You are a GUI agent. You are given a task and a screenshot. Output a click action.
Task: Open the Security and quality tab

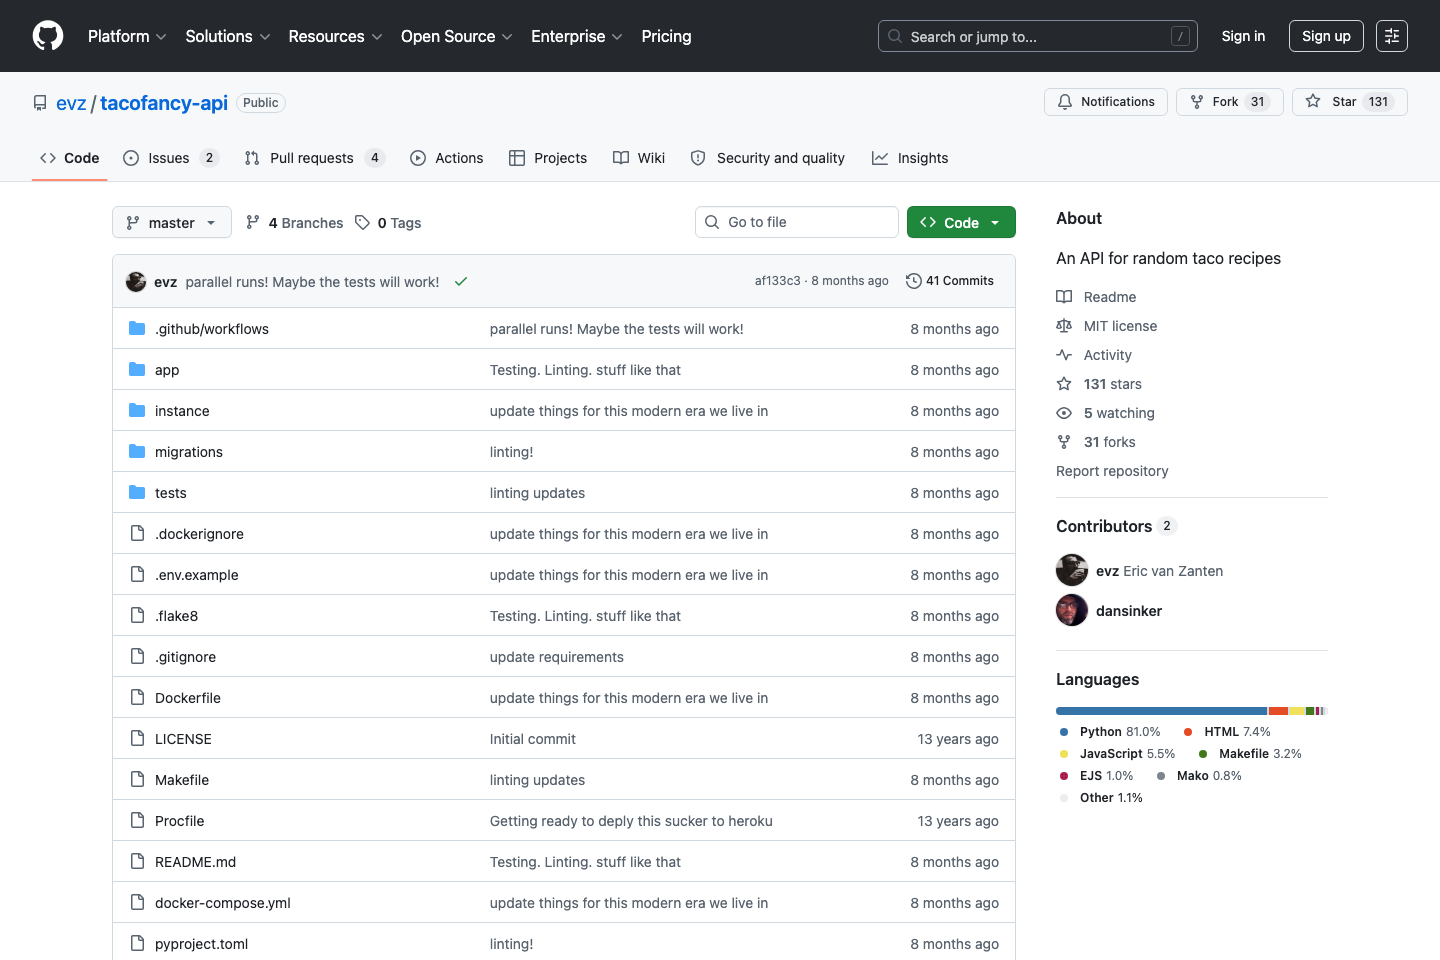pos(780,157)
